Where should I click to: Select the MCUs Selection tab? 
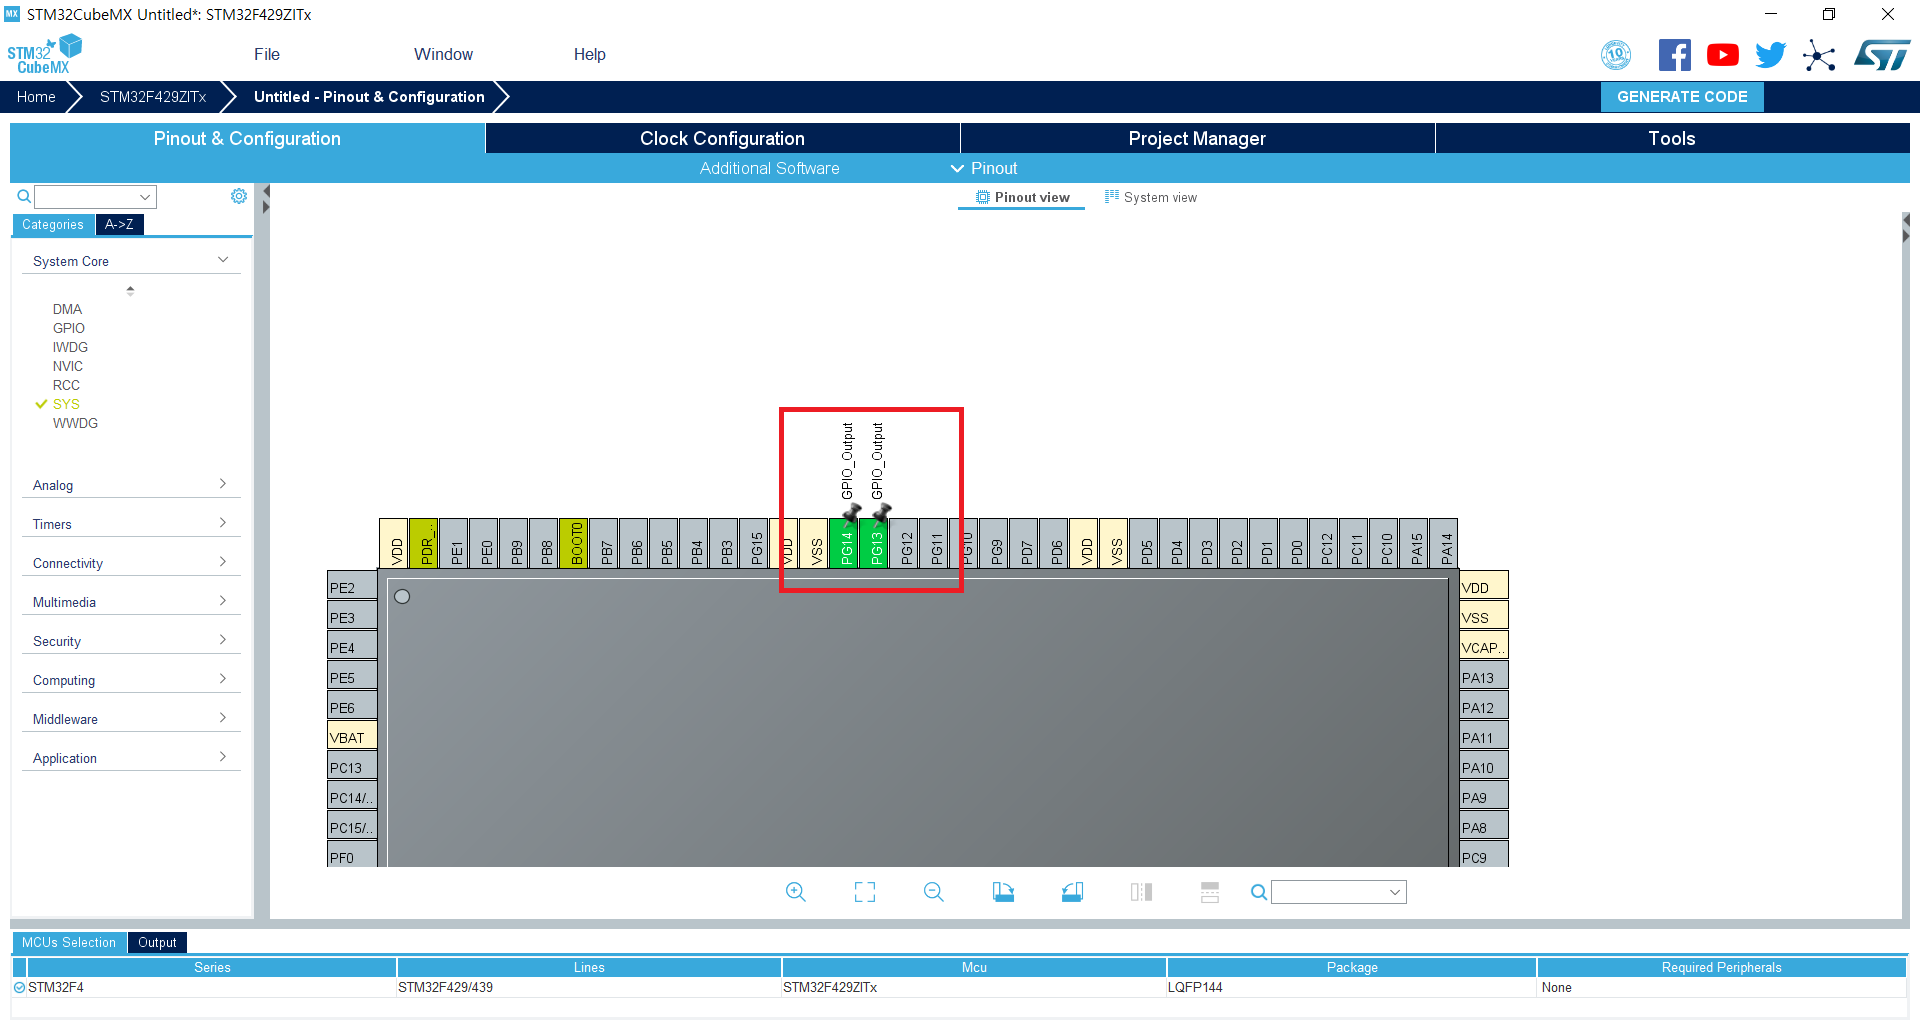coord(69,942)
